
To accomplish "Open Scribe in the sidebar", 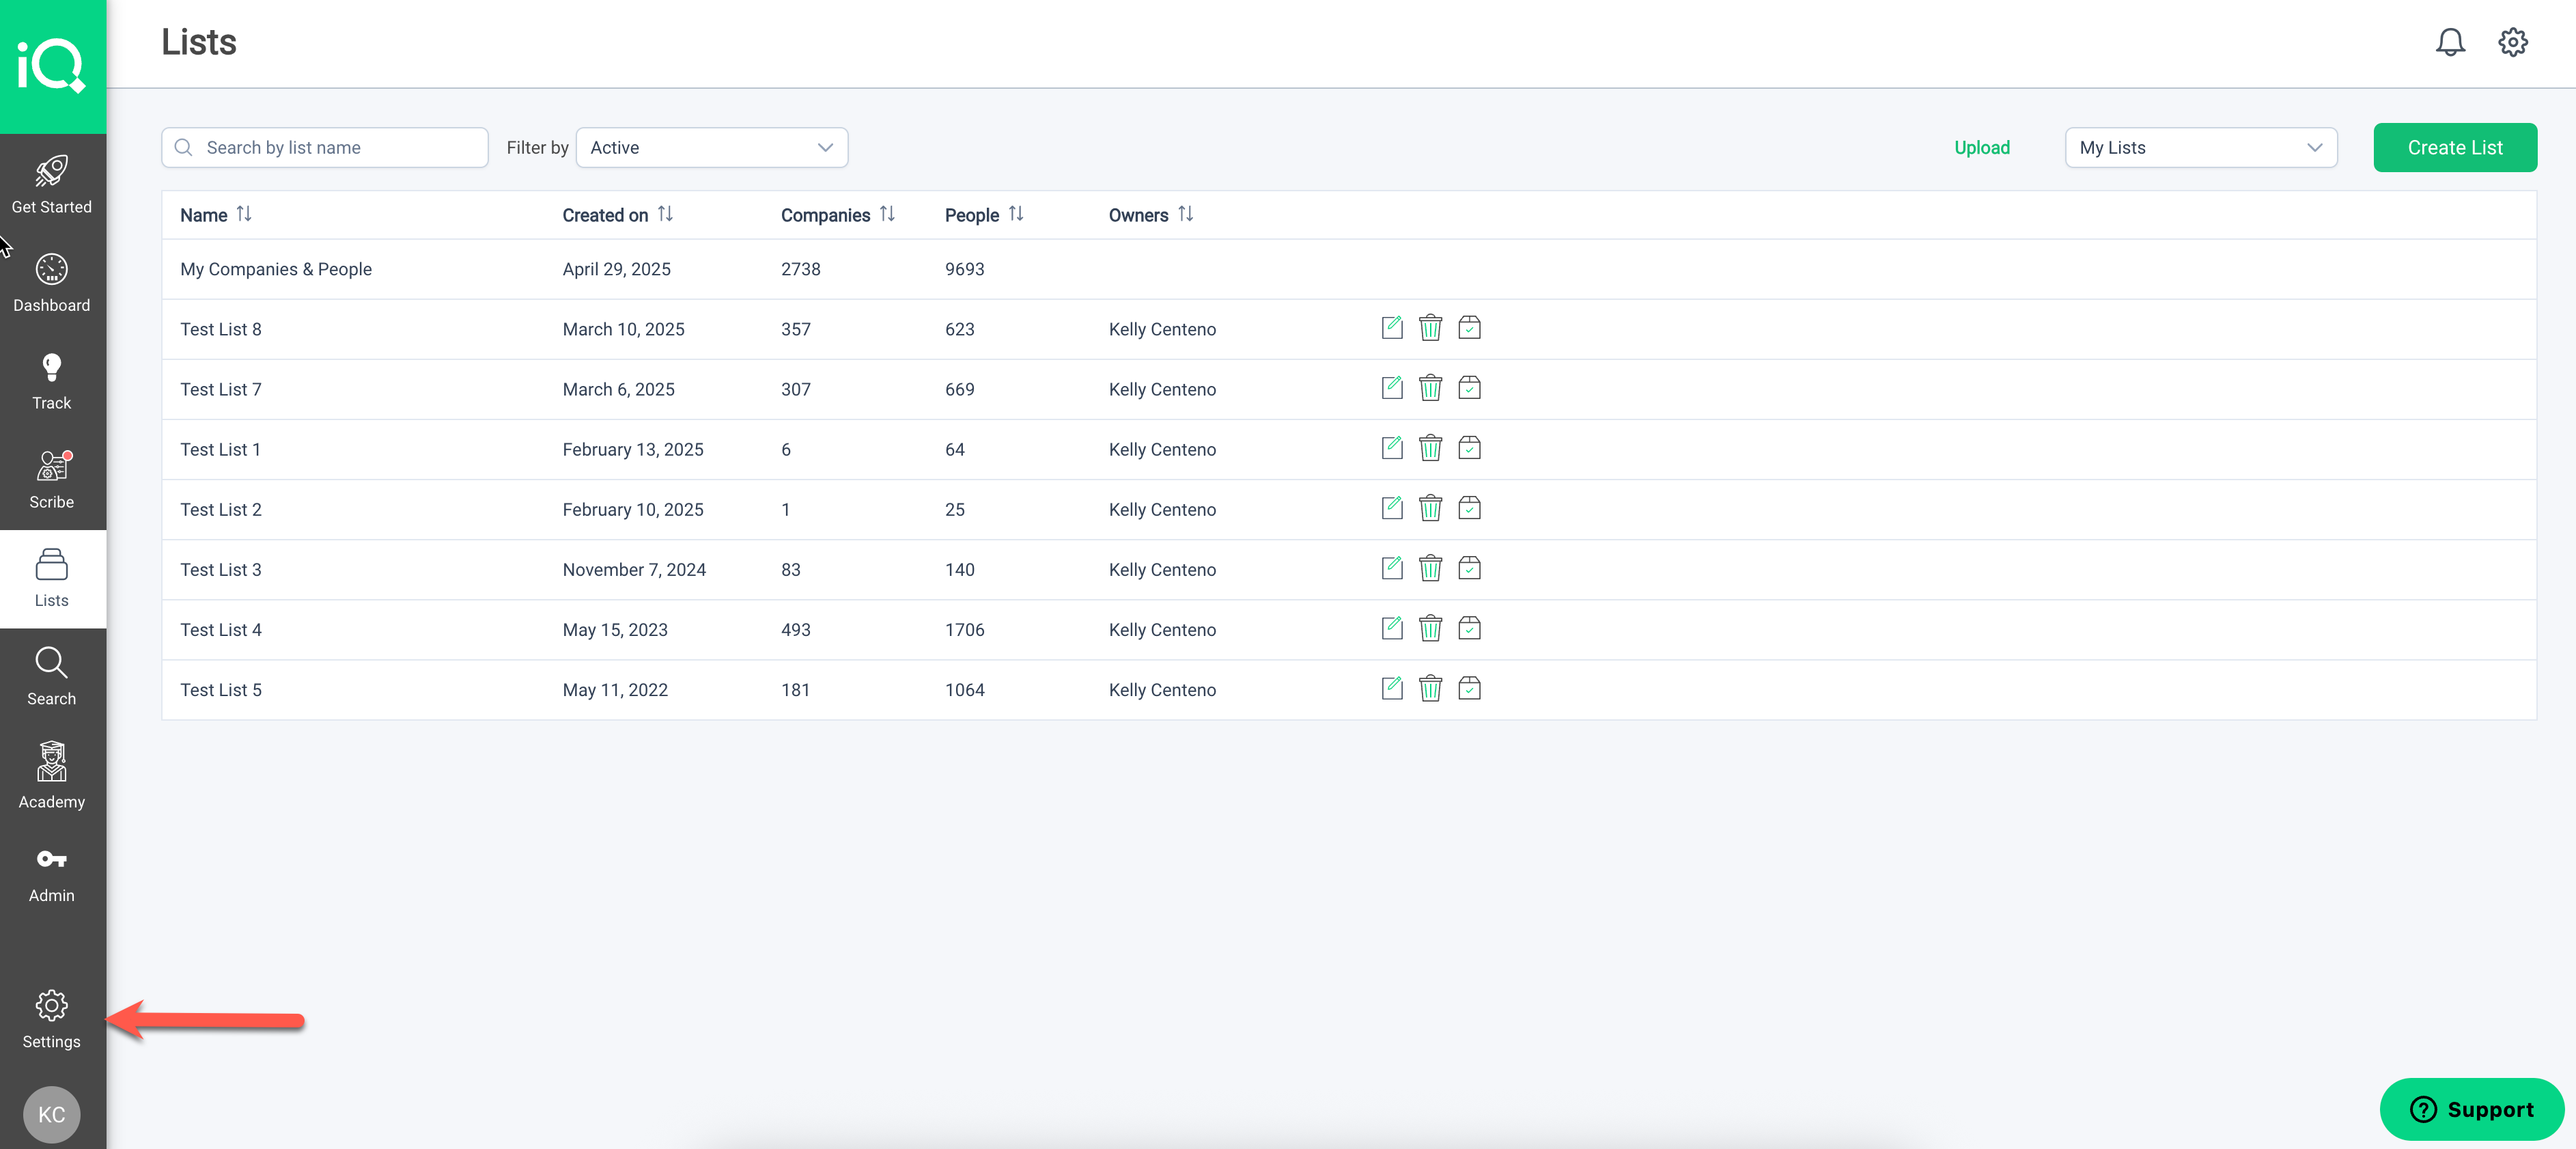I will [52, 480].
